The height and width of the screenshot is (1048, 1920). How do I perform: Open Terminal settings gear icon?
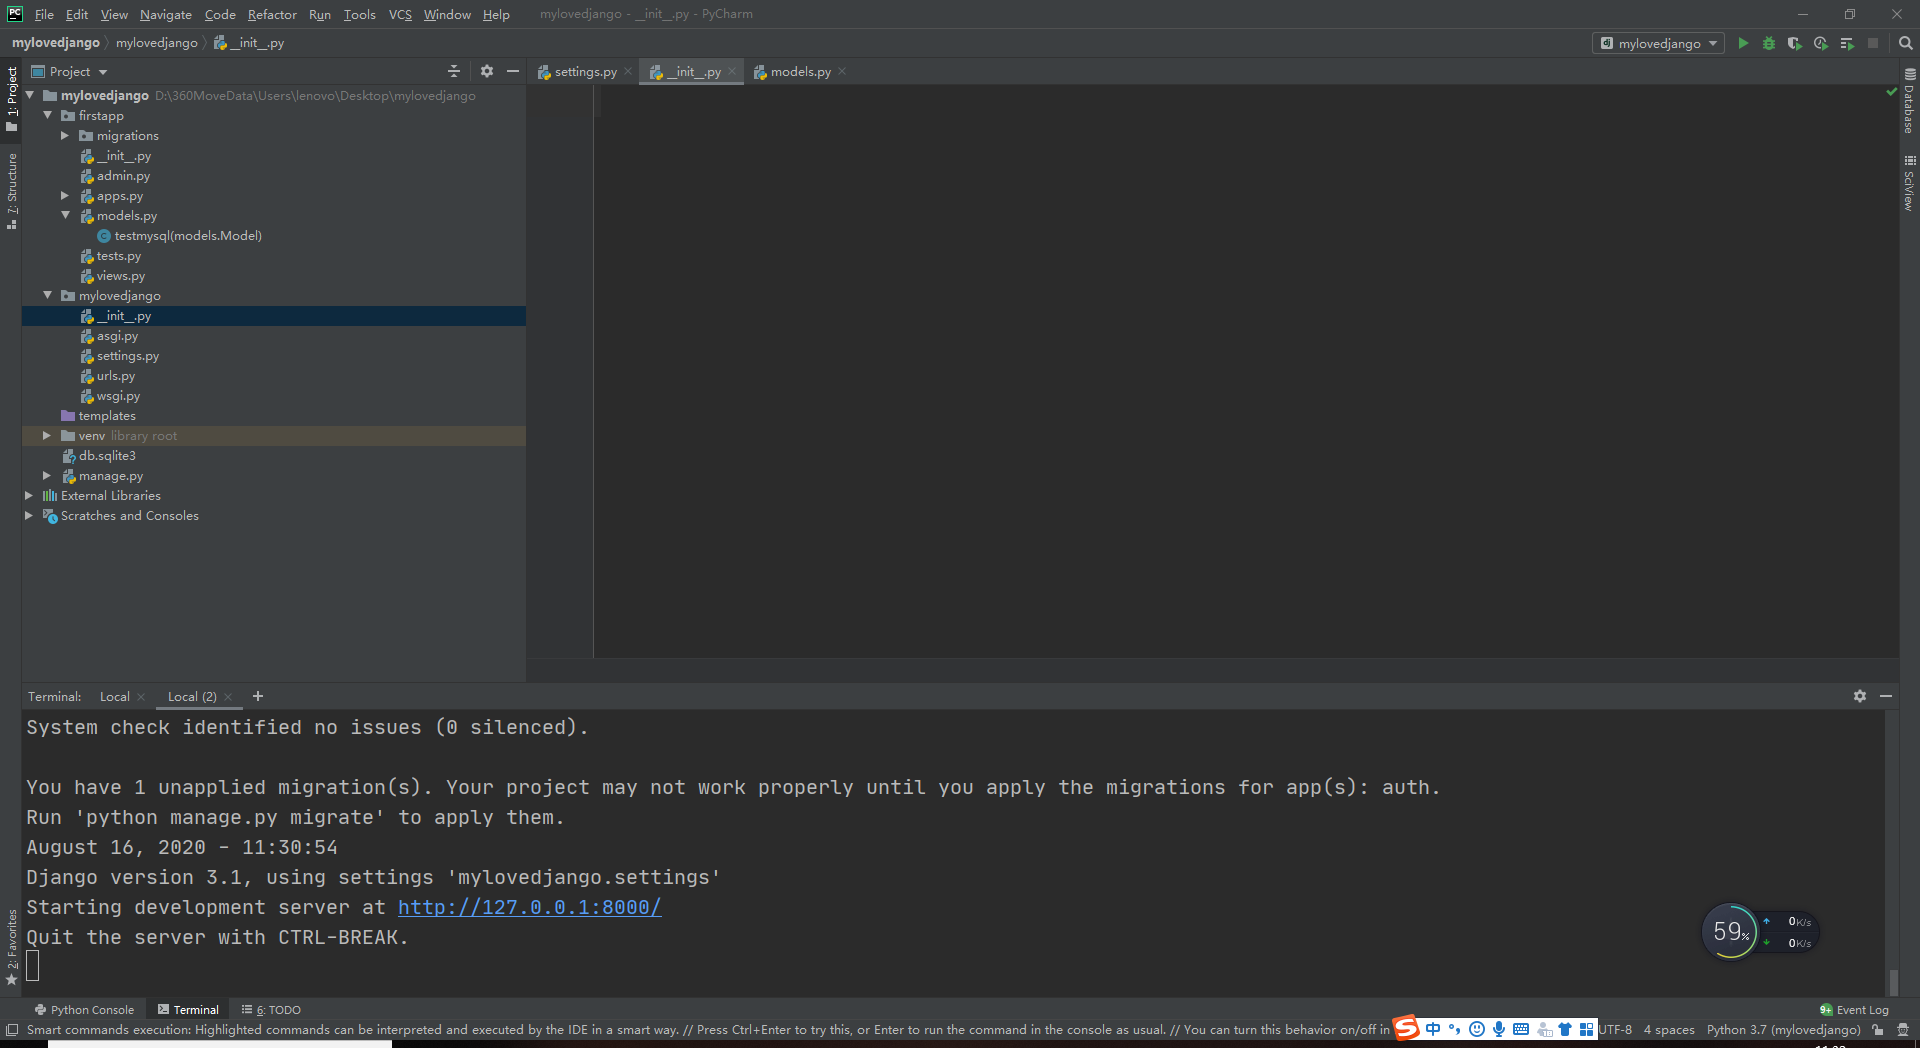(1860, 696)
